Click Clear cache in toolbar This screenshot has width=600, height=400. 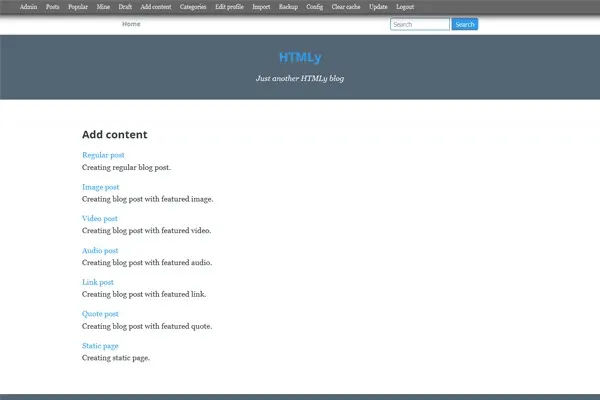pos(346,6)
